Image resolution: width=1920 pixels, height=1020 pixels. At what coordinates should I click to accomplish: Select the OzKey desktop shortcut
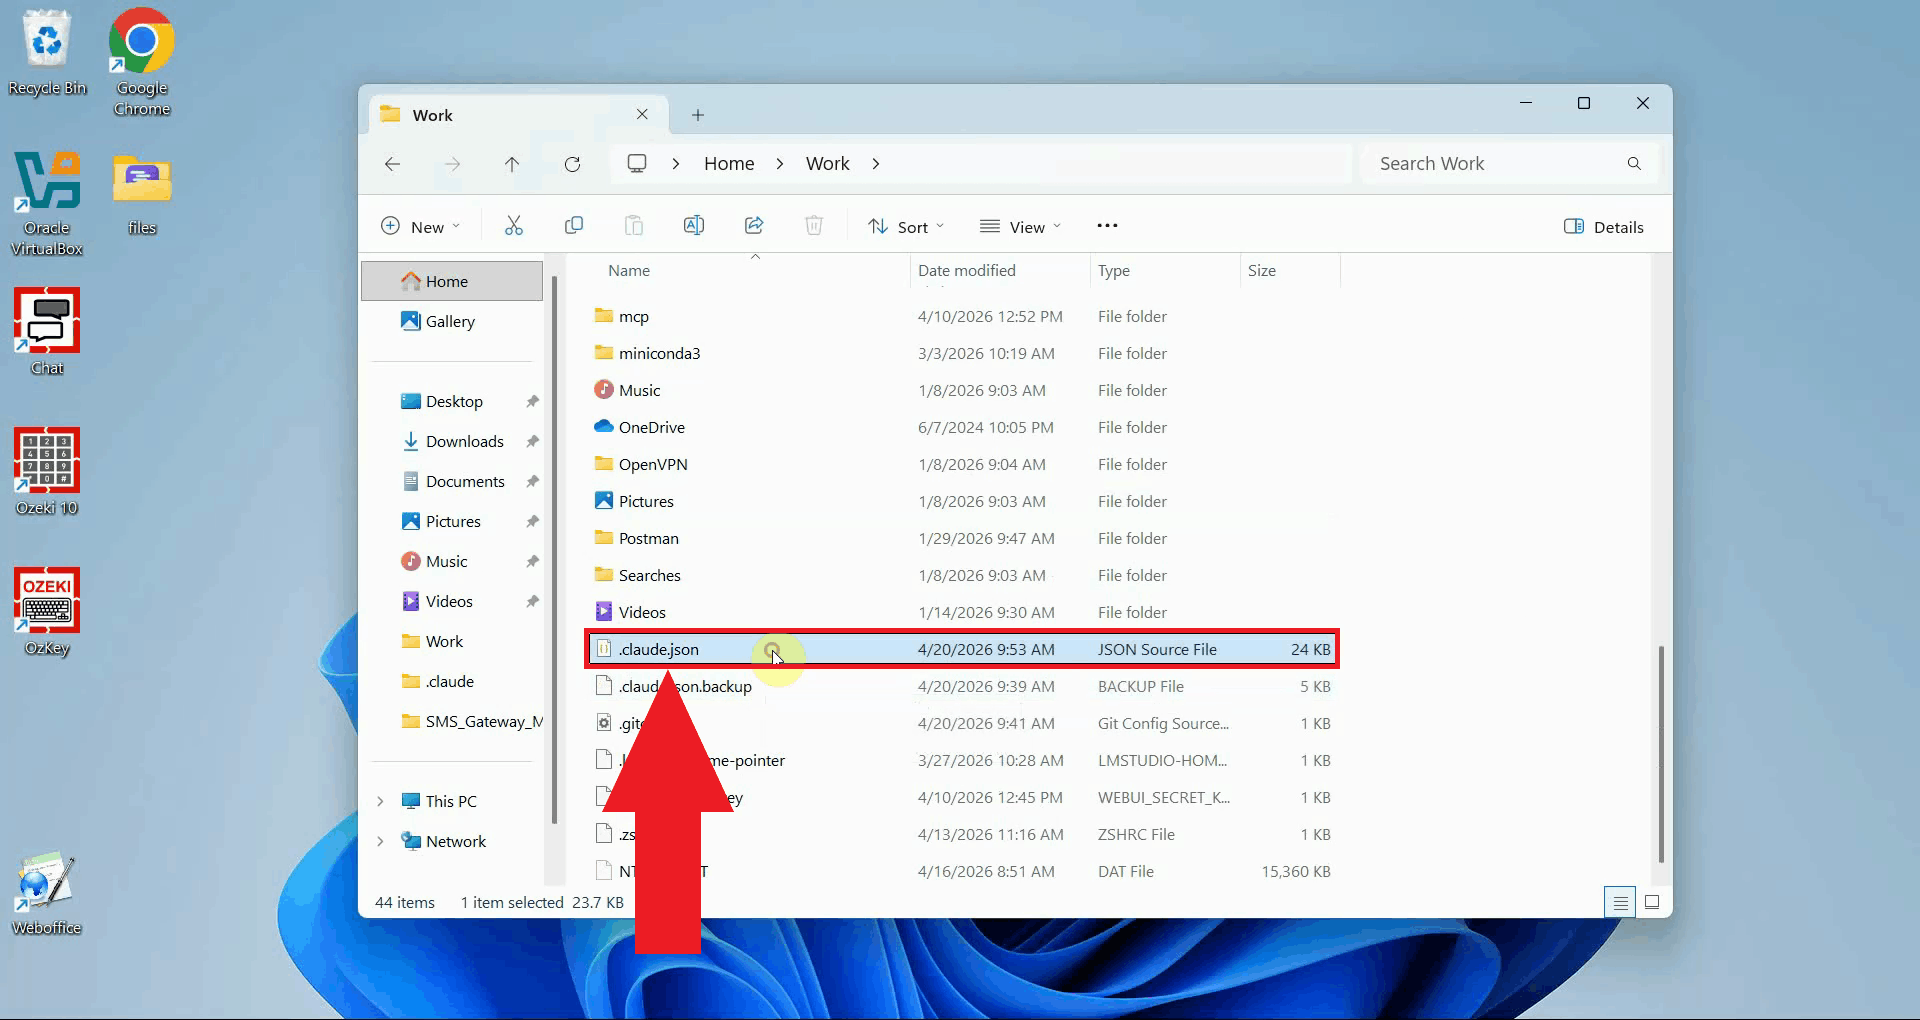(47, 612)
